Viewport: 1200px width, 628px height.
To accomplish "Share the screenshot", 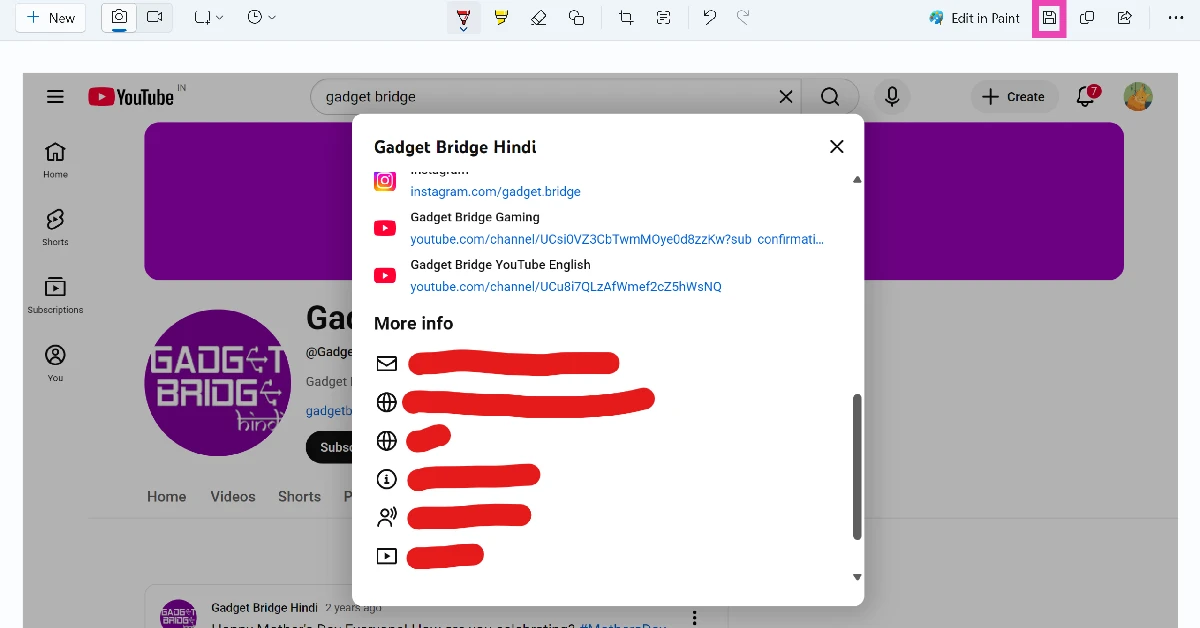I will point(1125,17).
